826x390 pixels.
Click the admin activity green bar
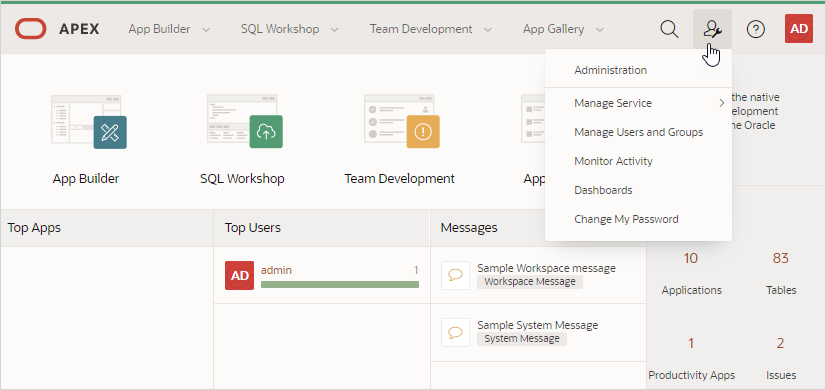(x=340, y=285)
